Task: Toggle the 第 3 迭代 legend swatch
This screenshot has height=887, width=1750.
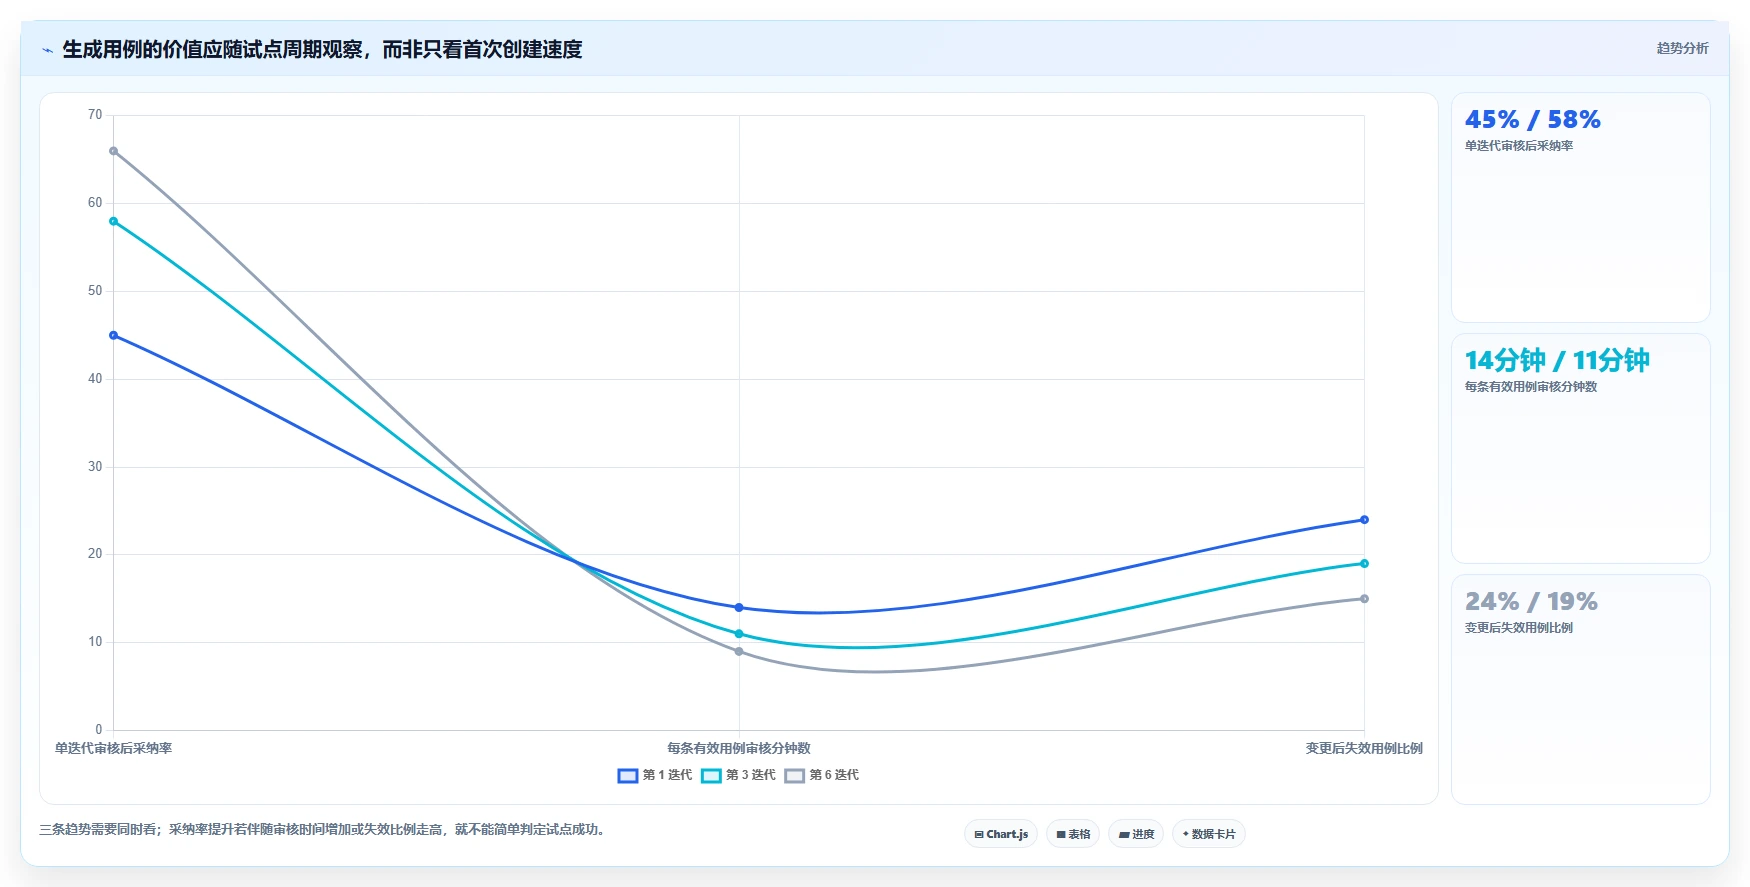Action: tap(711, 776)
